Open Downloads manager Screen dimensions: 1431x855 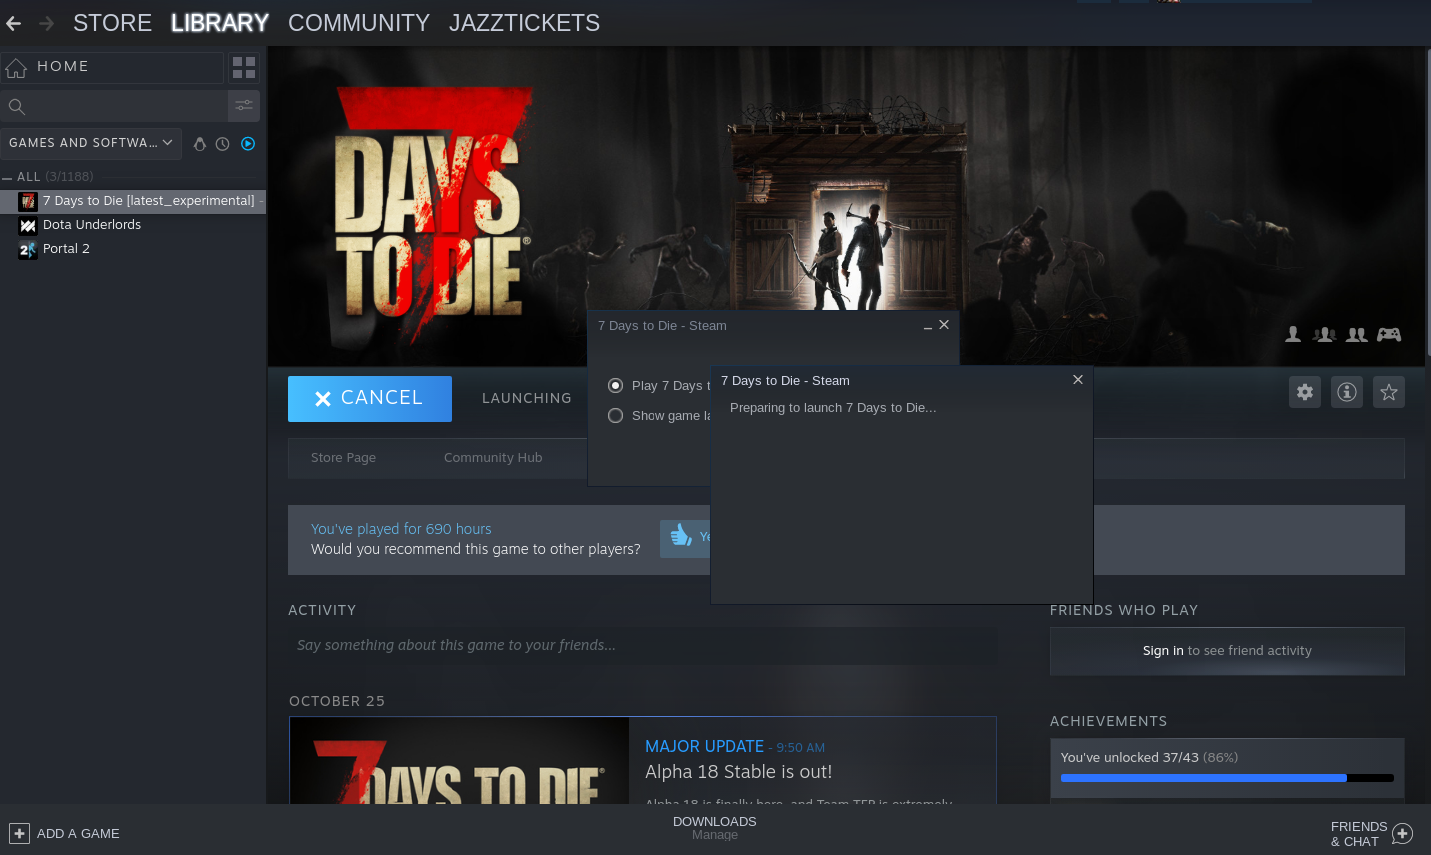pyautogui.click(x=715, y=828)
